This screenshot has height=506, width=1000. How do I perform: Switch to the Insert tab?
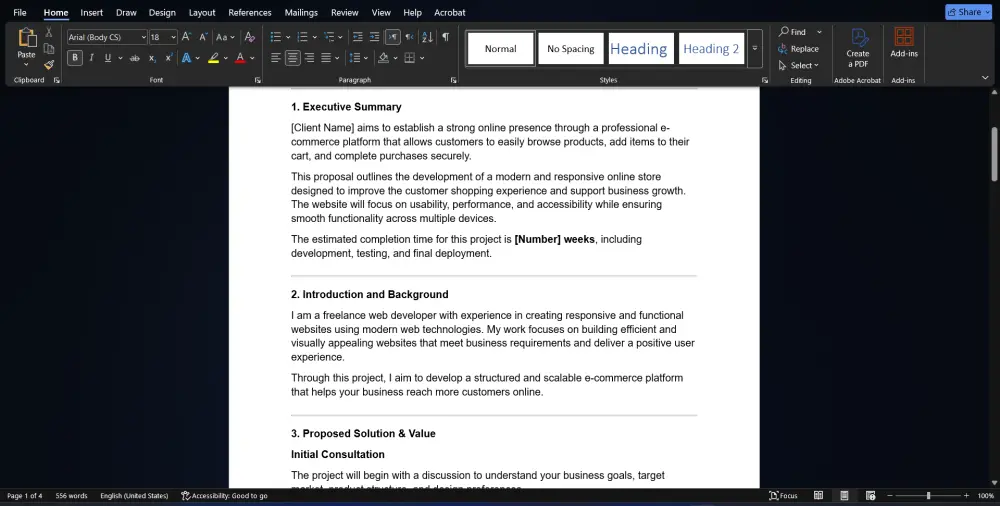[x=92, y=12]
